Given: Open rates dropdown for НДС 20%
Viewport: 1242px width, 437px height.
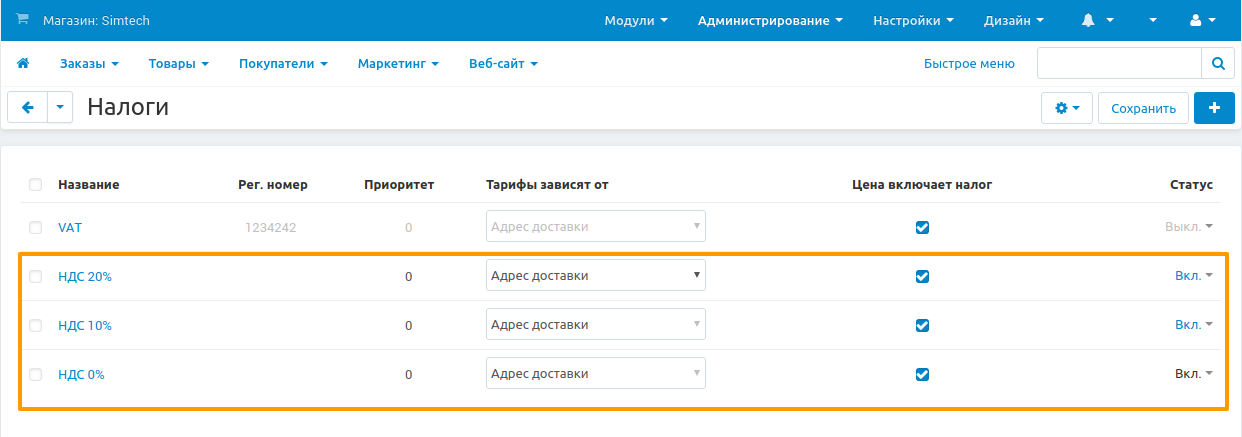Looking at the screenshot, I should (x=595, y=276).
